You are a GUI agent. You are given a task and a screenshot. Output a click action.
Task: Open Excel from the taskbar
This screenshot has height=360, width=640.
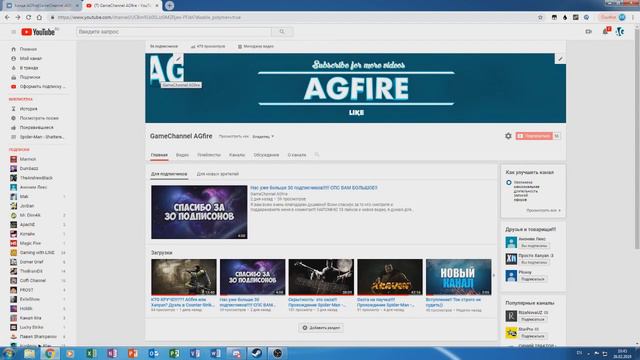coord(91,353)
